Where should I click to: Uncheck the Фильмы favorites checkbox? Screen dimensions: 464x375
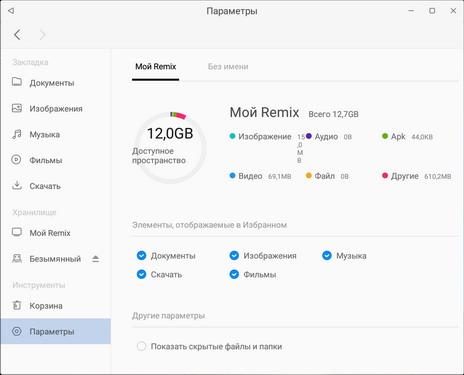tap(234, 274)
